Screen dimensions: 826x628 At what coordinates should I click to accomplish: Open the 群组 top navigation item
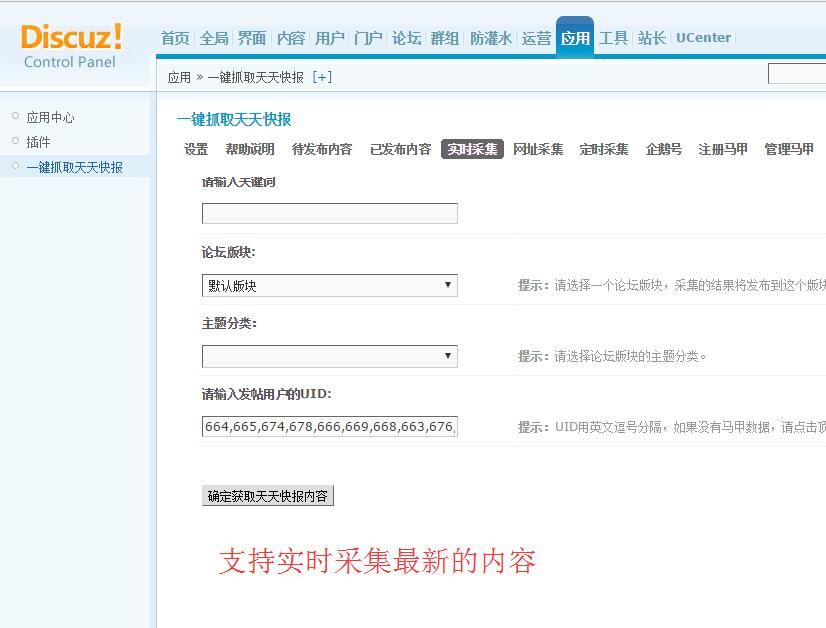445,38
